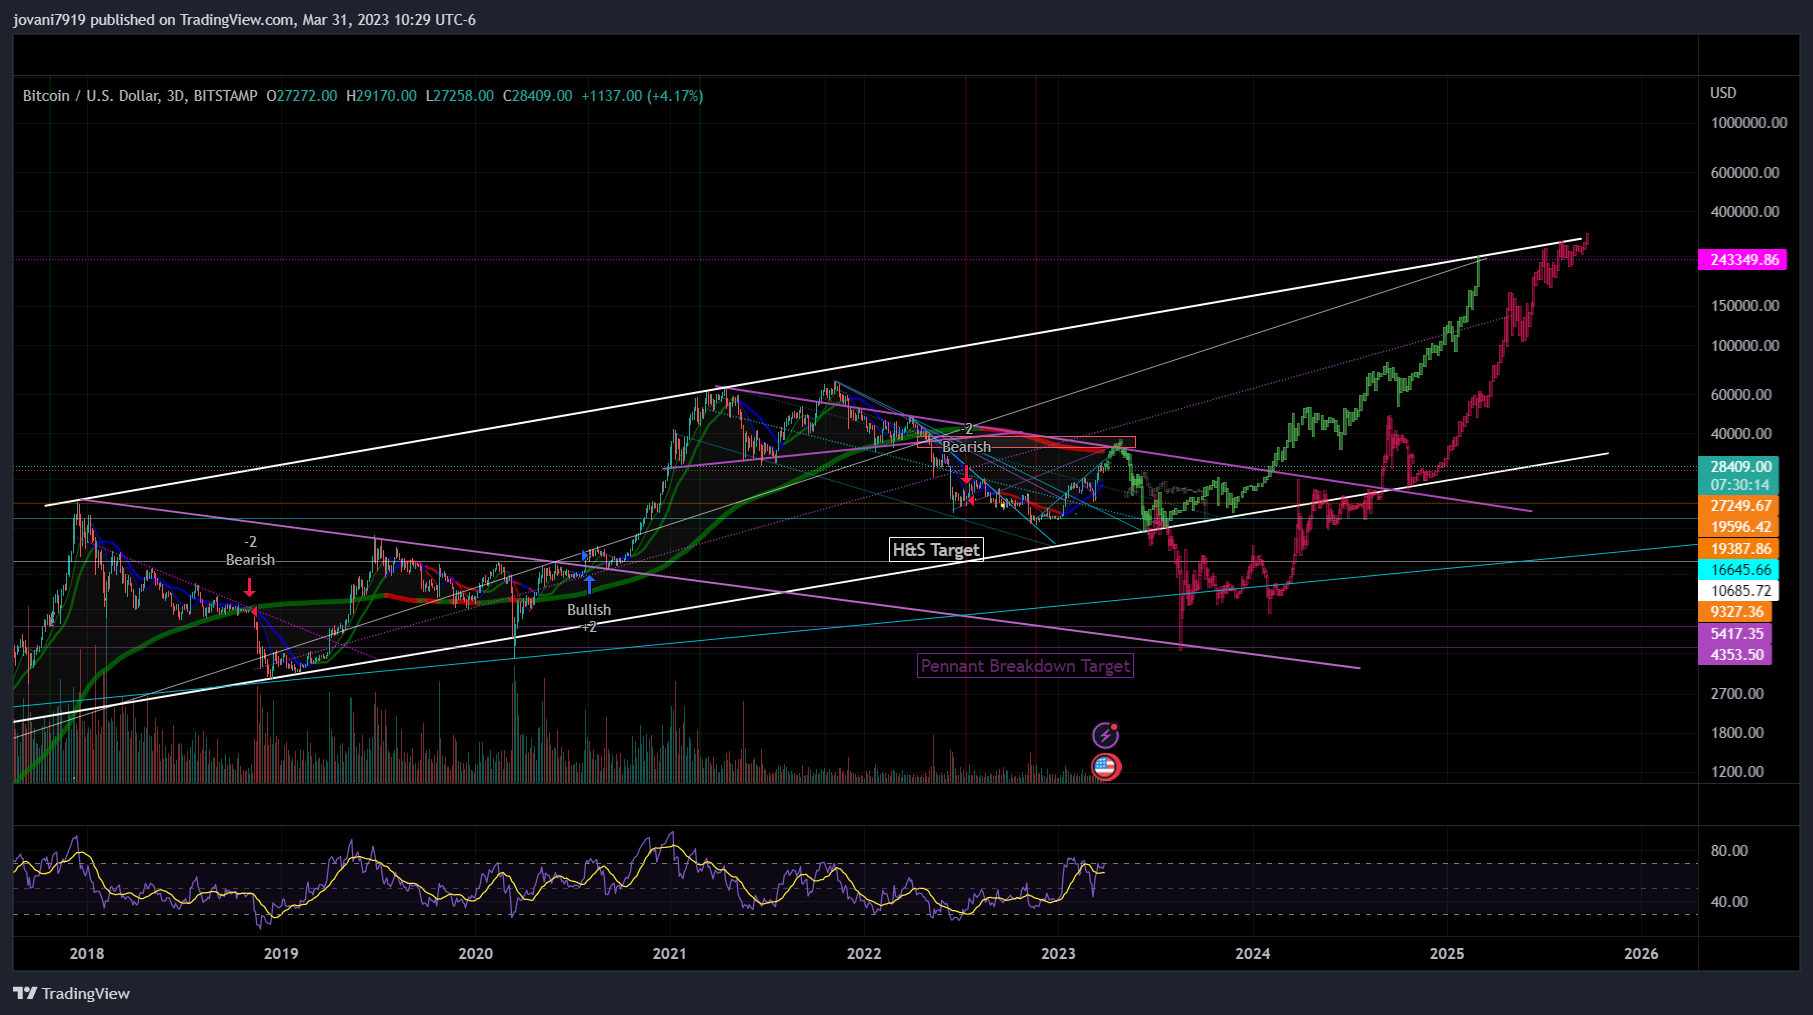This screenshot has width=1813, height=1015.
Task: Click the 150000.00 price axis label
Action: pos(1745,306)
